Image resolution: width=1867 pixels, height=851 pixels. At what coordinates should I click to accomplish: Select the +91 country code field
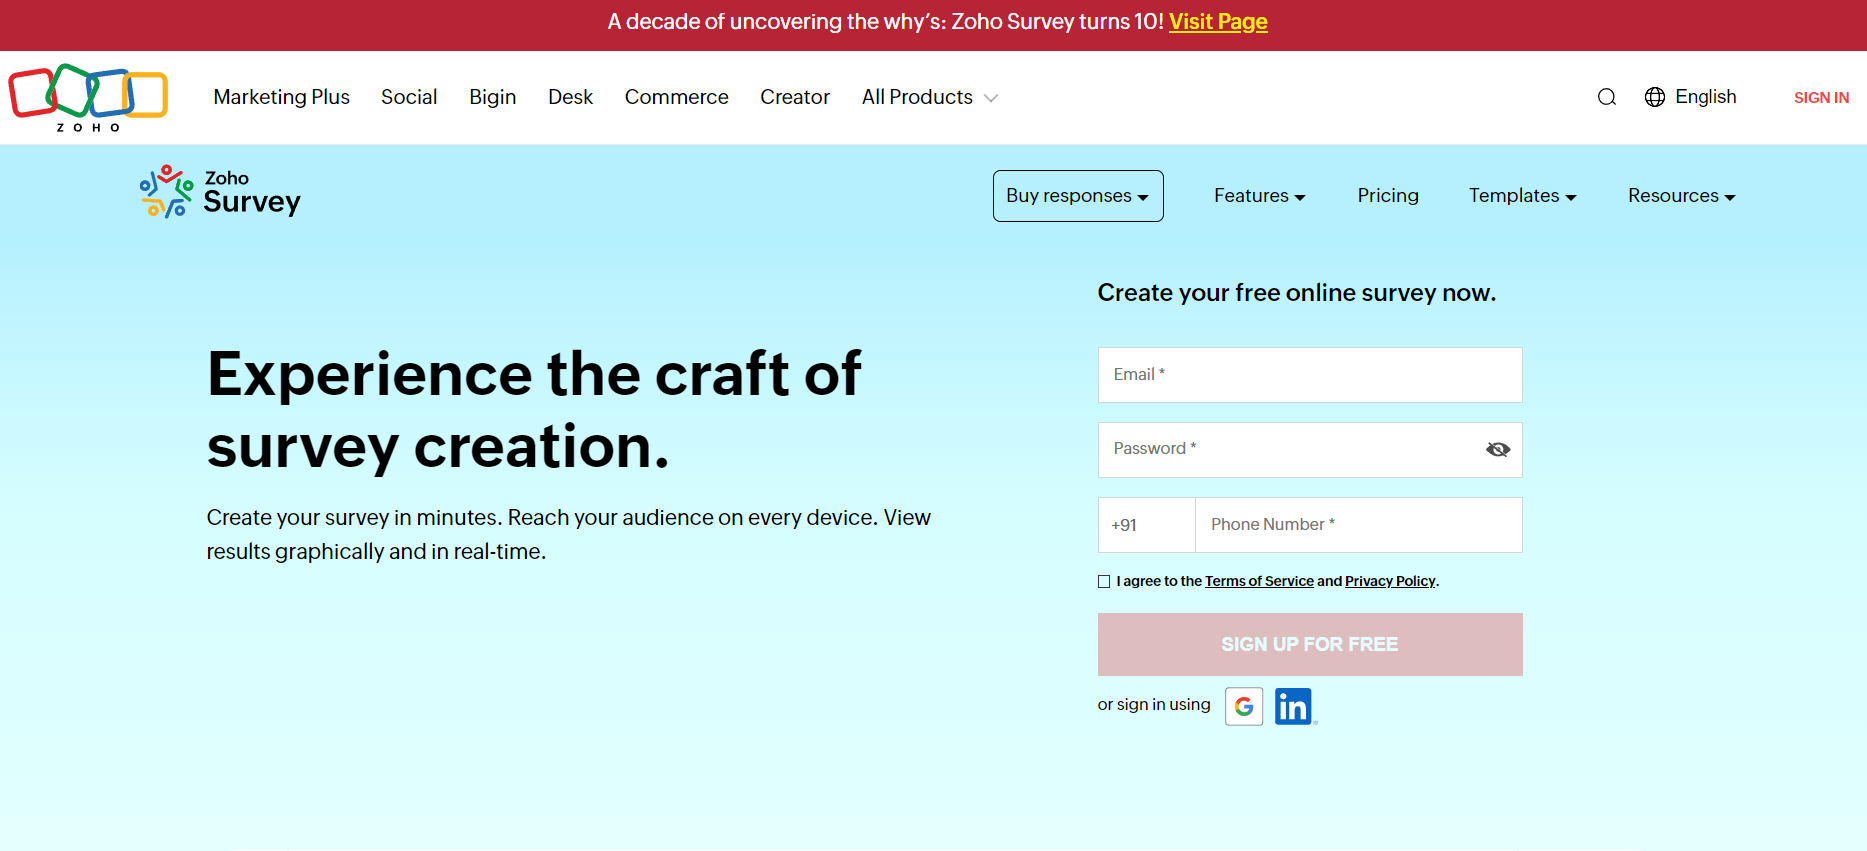tap(1146, 525)
